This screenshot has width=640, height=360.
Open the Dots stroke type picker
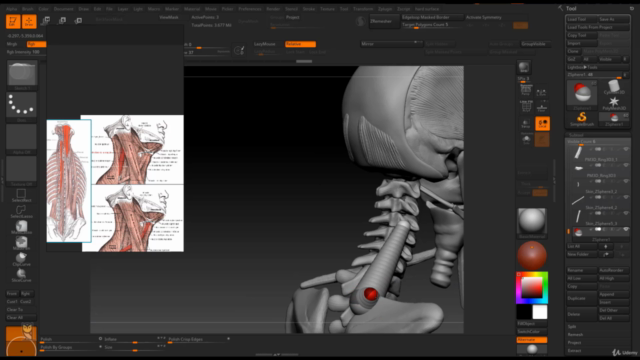pos(22,107)
